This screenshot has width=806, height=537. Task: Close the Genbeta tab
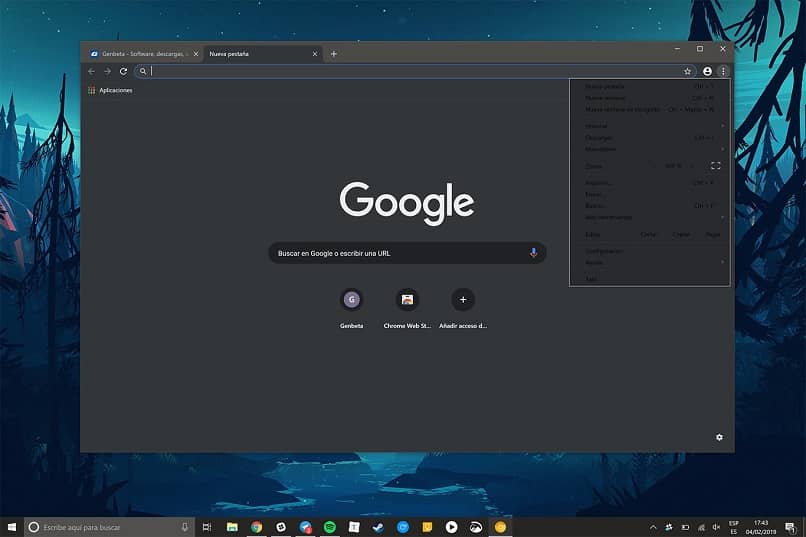click(x=196, y=54)
